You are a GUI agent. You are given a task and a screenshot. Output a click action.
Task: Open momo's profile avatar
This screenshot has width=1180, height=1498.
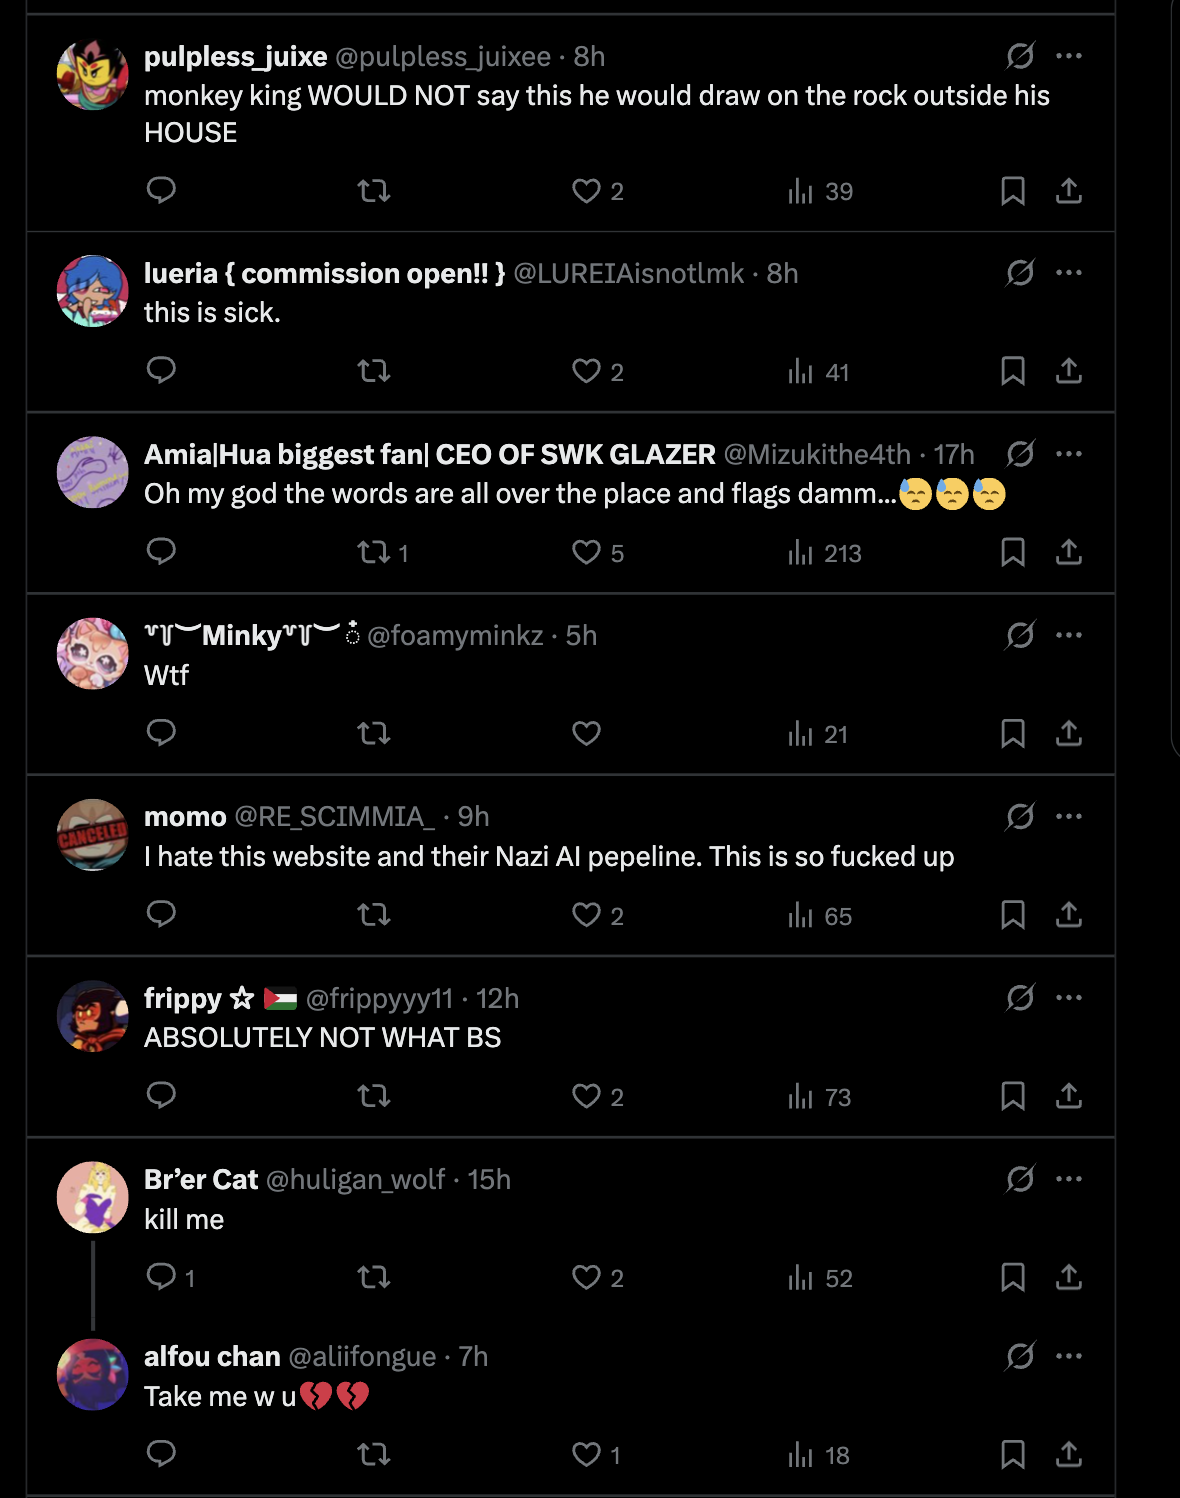(x=93, y=835)
